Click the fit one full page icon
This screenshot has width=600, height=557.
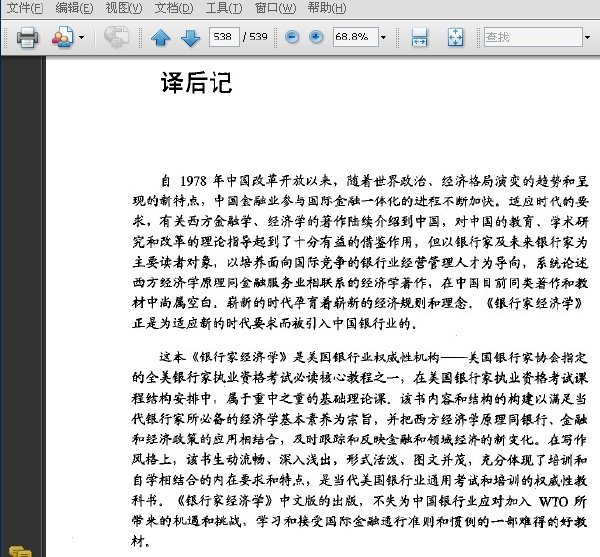pos(455,37)
